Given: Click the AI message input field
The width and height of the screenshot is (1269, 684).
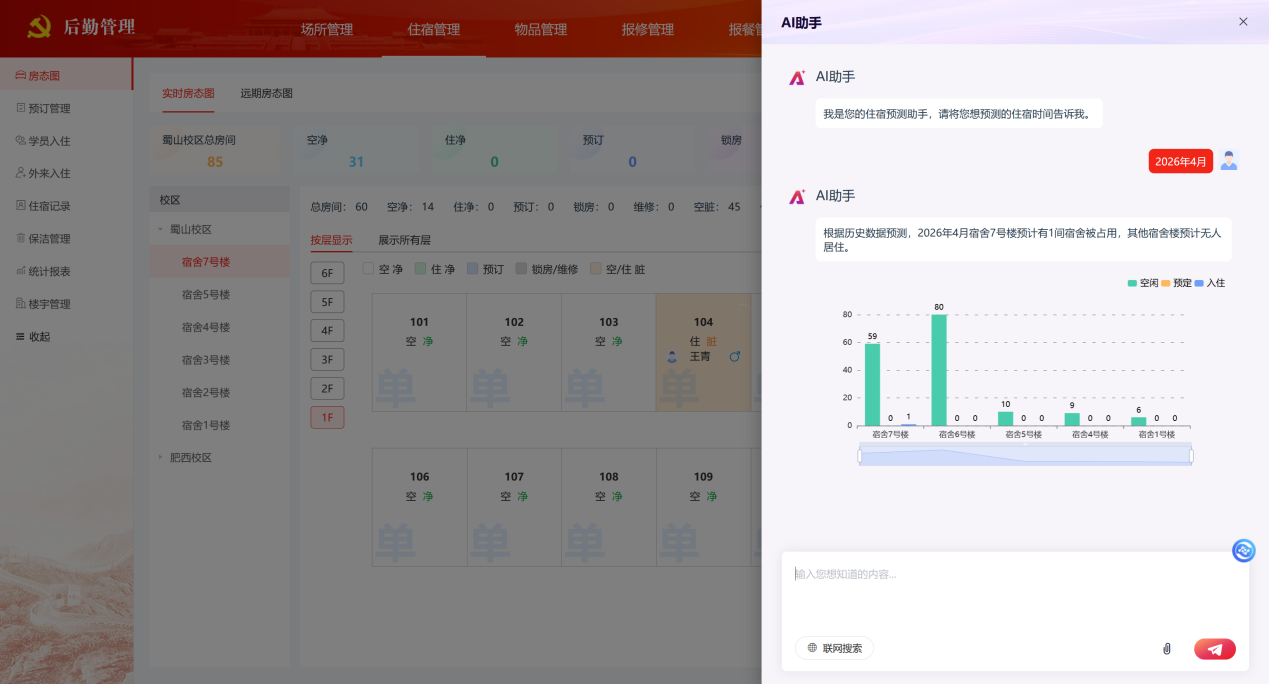Looking at the screenshot, I should 1014,590.
